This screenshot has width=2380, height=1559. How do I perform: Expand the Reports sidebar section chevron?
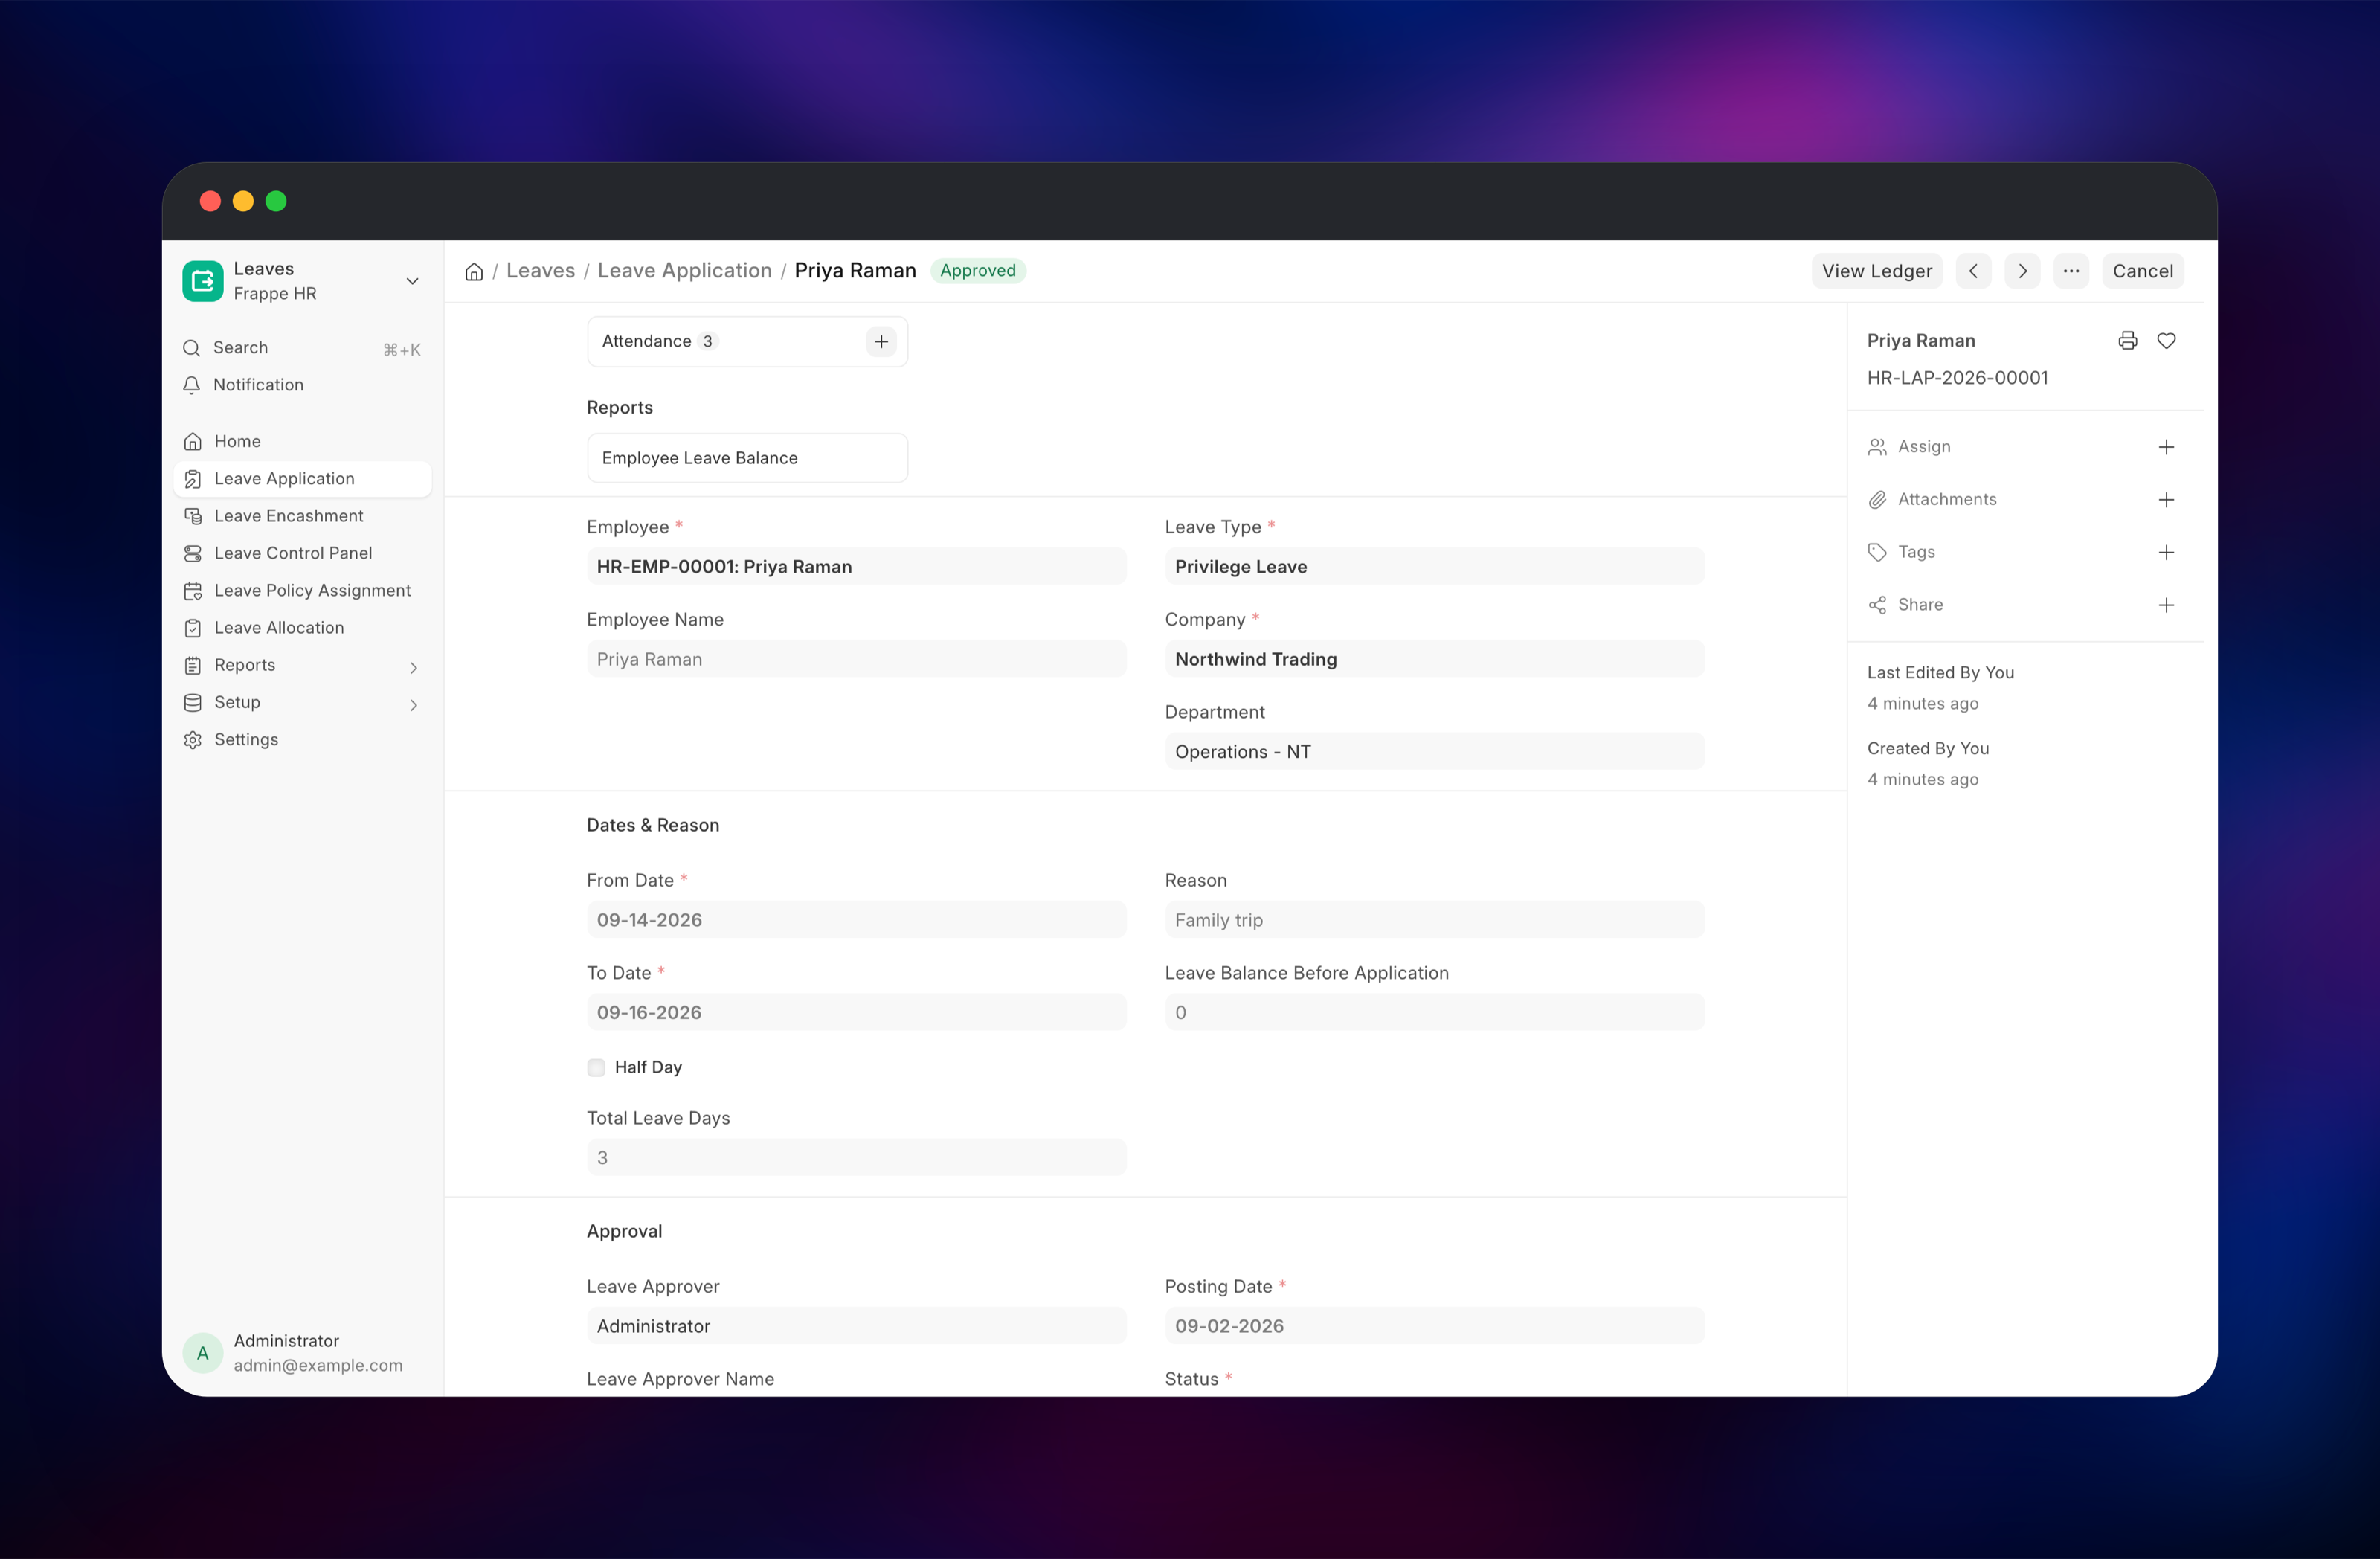pyautogui.click(x=413, y=667)
